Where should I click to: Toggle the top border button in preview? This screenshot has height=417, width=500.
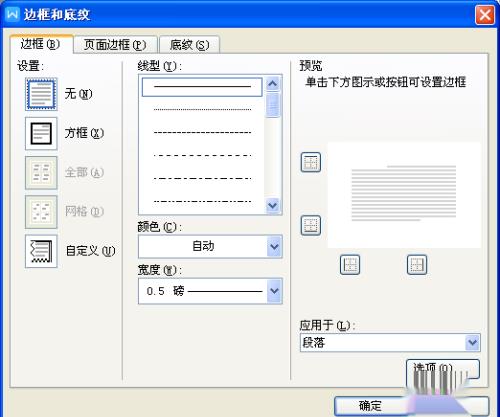coord(311,162)
